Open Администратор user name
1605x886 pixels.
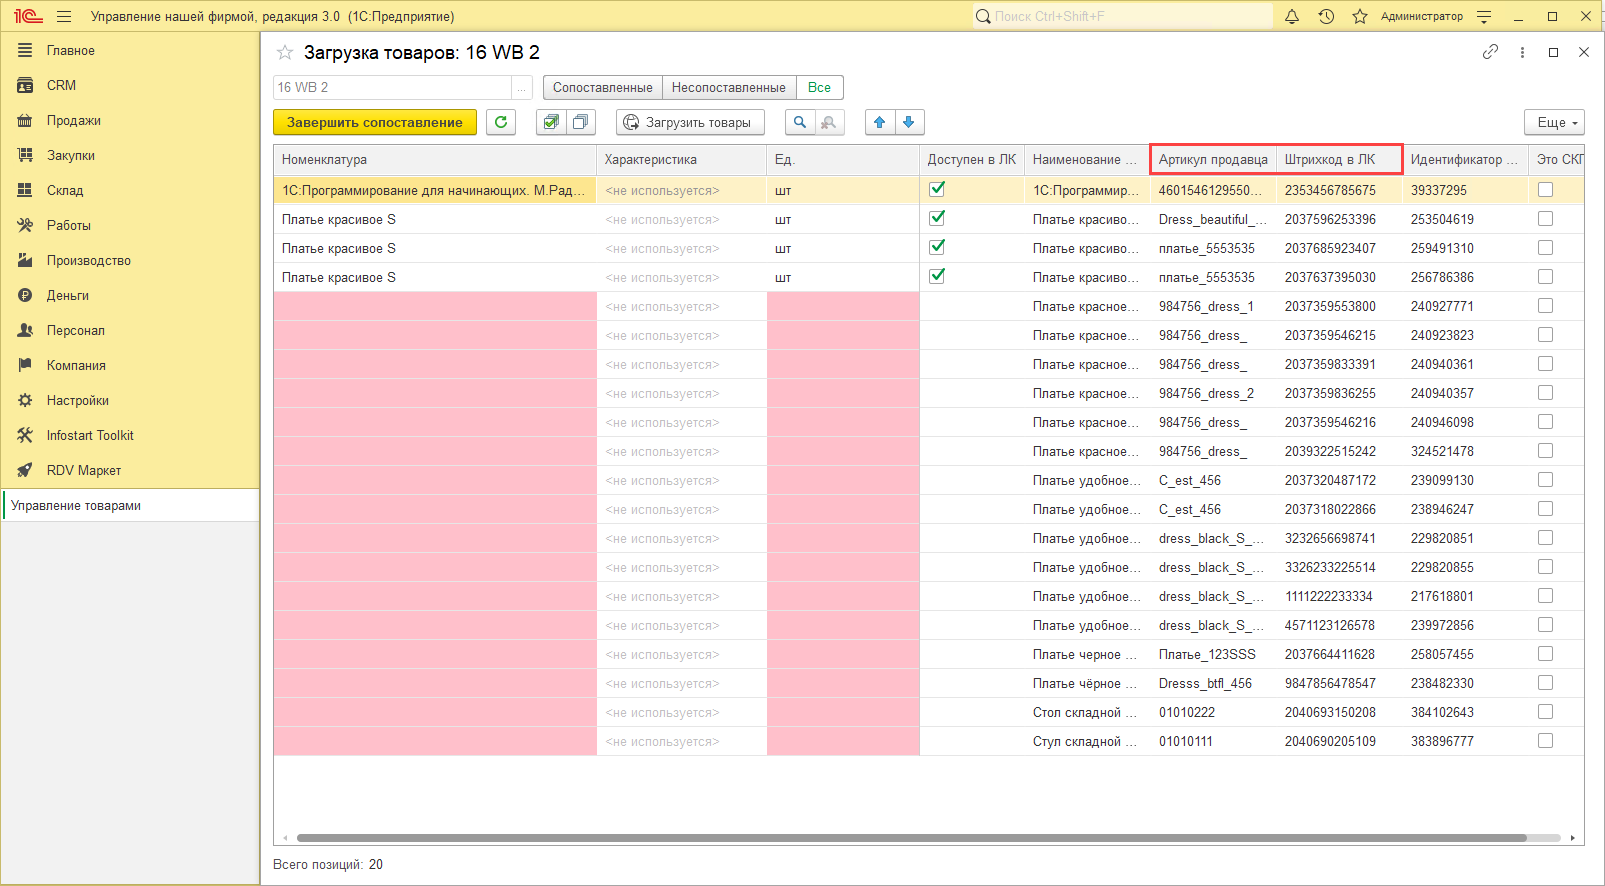tap(1421, 16)
